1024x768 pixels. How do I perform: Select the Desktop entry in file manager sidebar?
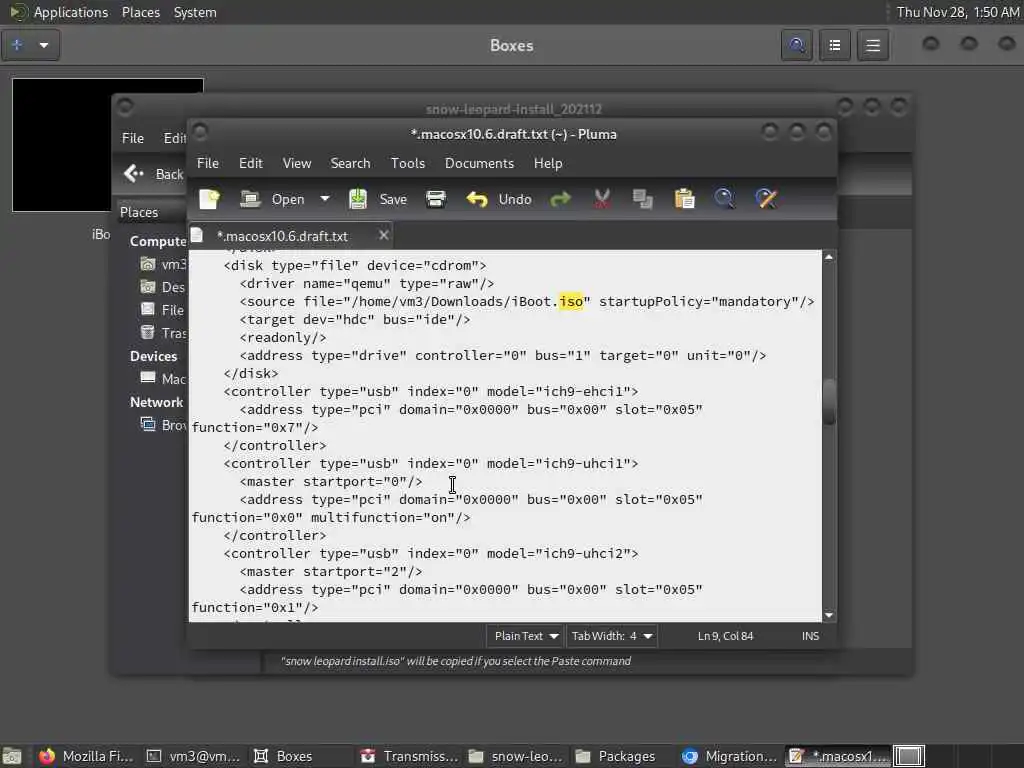(x=163, y=287)
